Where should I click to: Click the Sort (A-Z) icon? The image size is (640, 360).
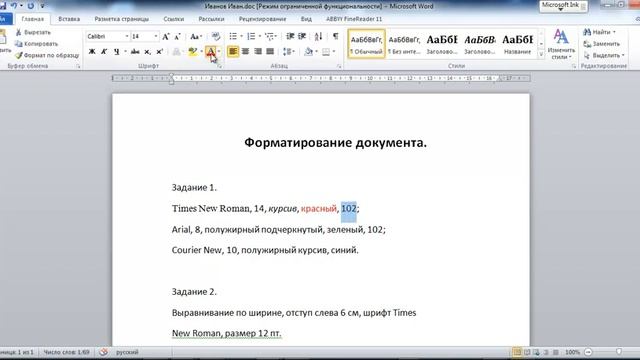tap(318, 37)
